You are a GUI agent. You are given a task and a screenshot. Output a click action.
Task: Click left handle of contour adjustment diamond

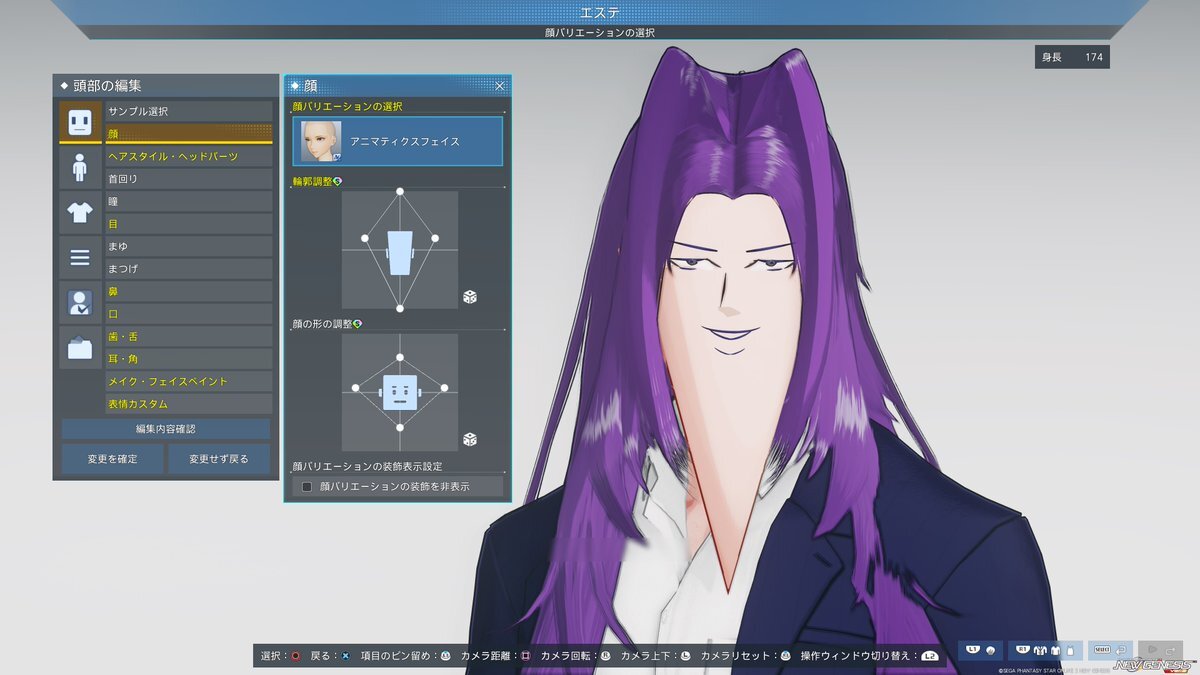click(365, 238)
